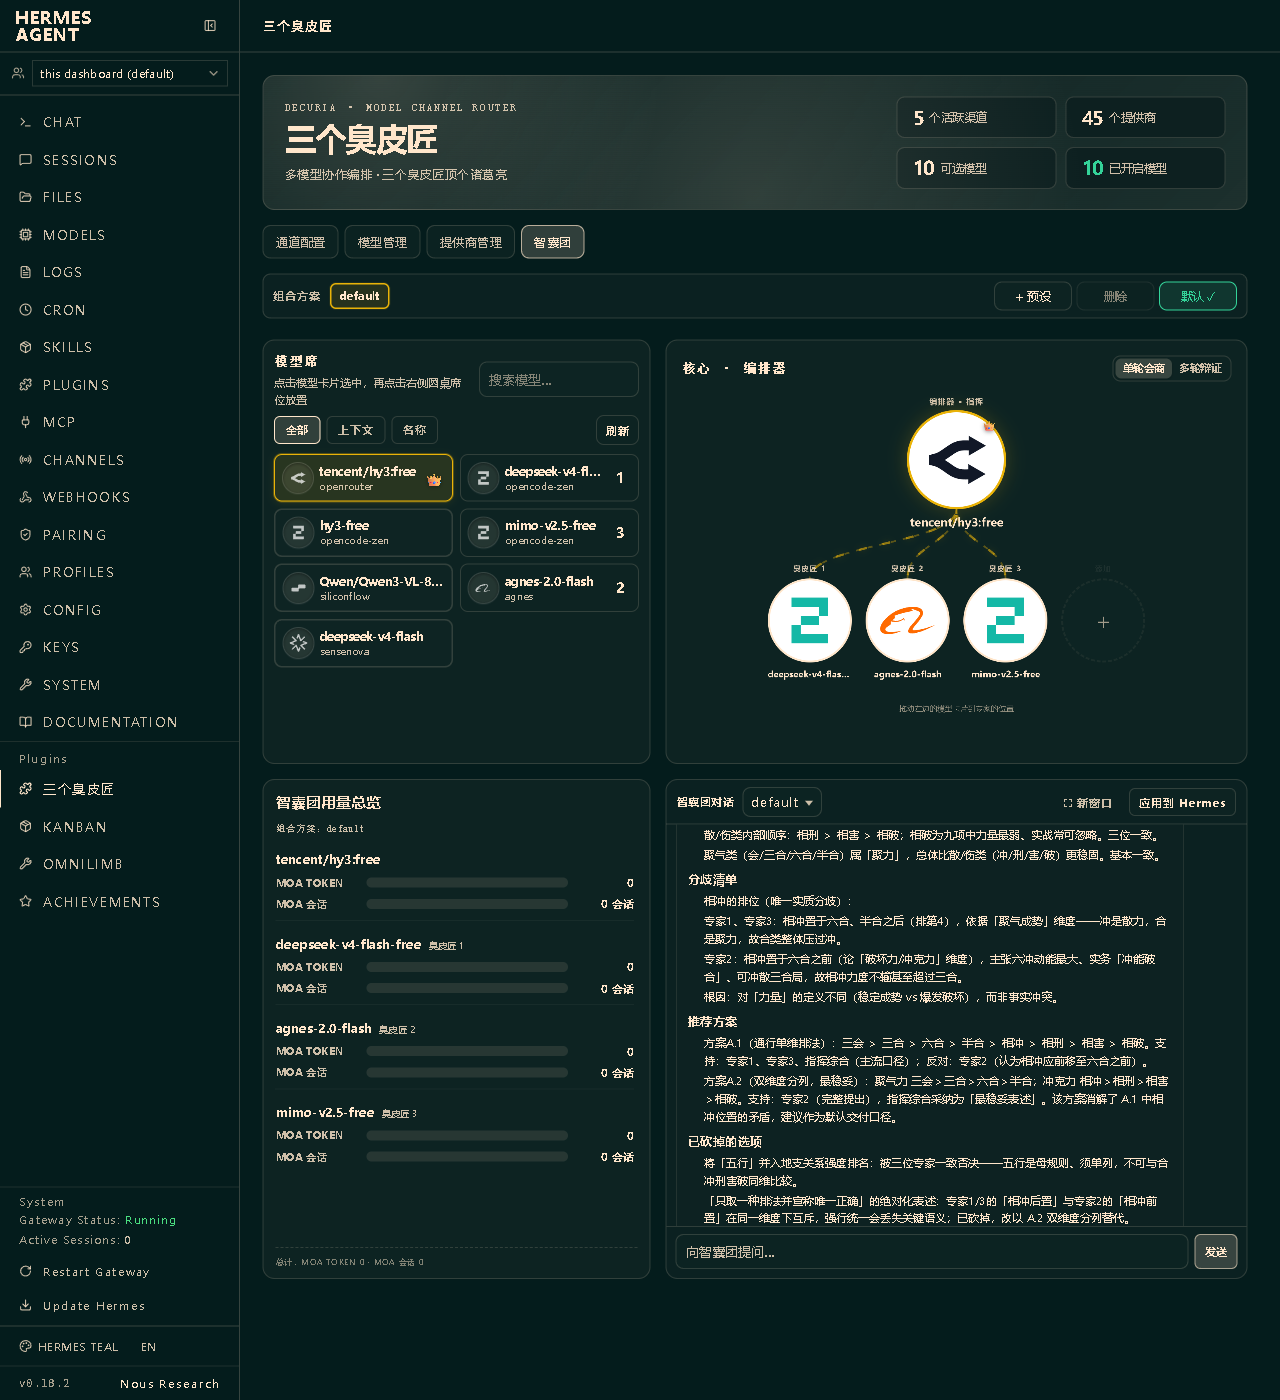This screenshot has width=1280, height=1400.
Task: Select the mimo-v2.5-free seat 3 circle
Action: click(x=1005, y=621)
